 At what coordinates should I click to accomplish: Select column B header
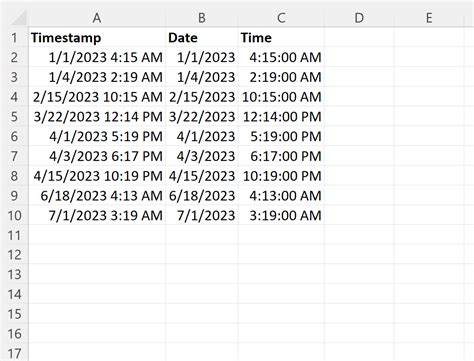(202, 18)
